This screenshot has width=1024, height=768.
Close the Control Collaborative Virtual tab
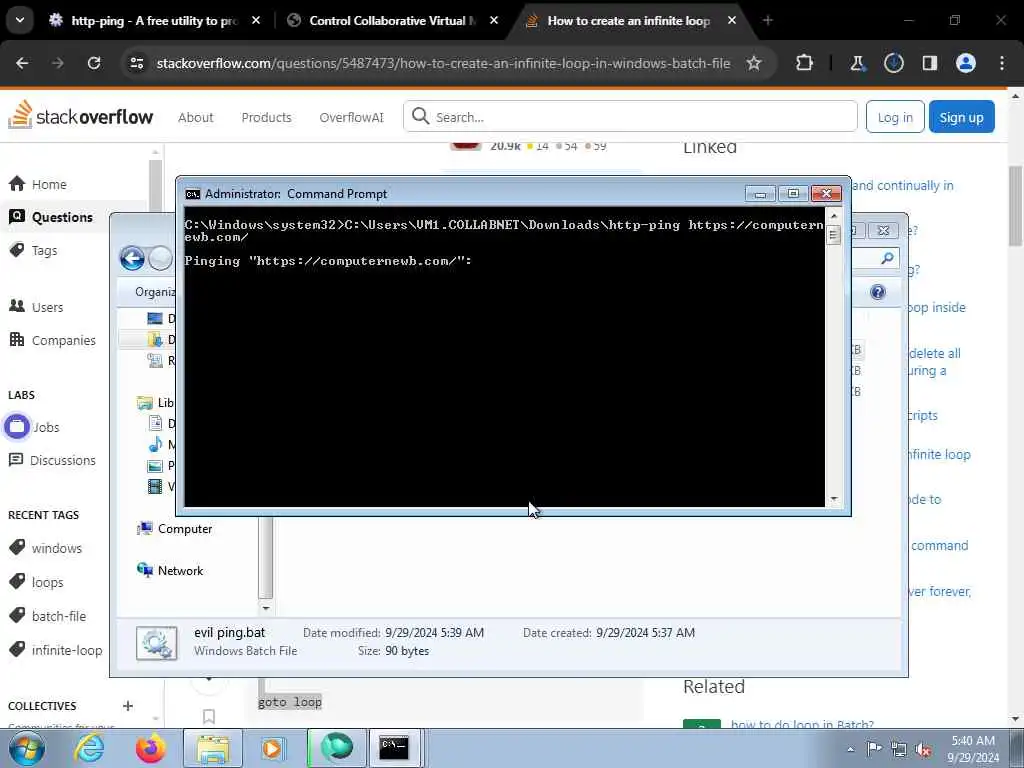494,20
